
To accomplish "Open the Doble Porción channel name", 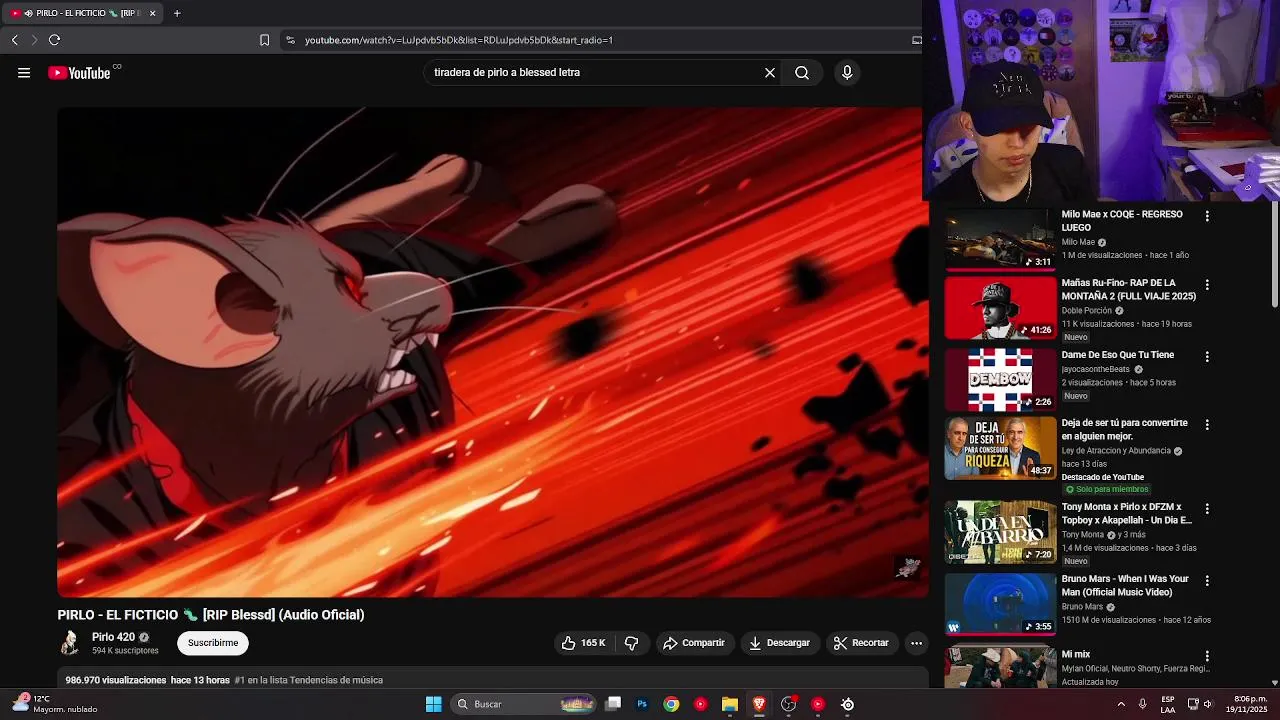I will click(x=1086, y=310).
